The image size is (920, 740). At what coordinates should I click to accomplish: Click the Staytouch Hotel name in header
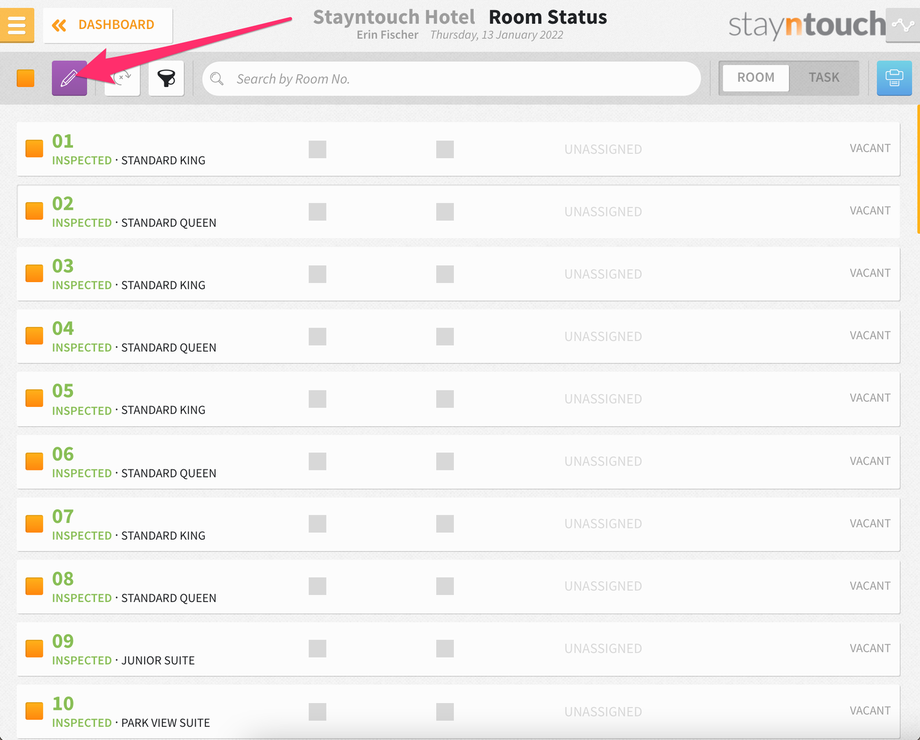pos(394,17)
